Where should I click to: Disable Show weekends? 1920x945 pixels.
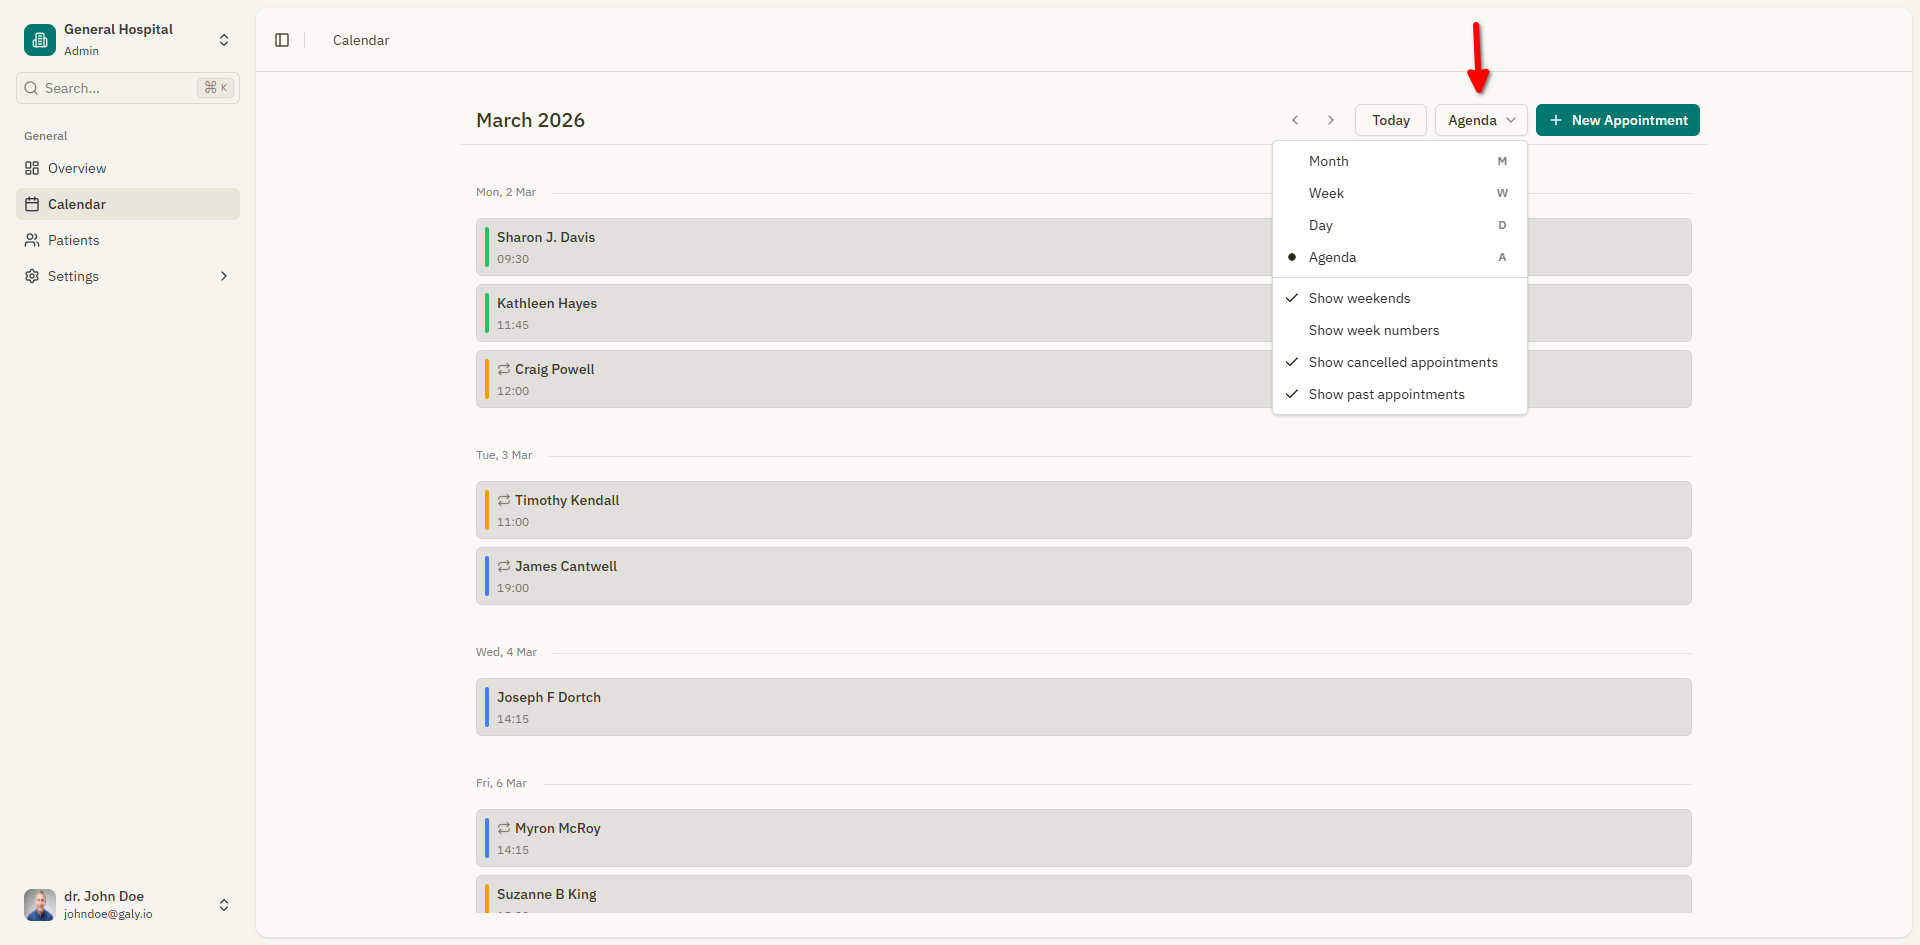pos(1358,298)
